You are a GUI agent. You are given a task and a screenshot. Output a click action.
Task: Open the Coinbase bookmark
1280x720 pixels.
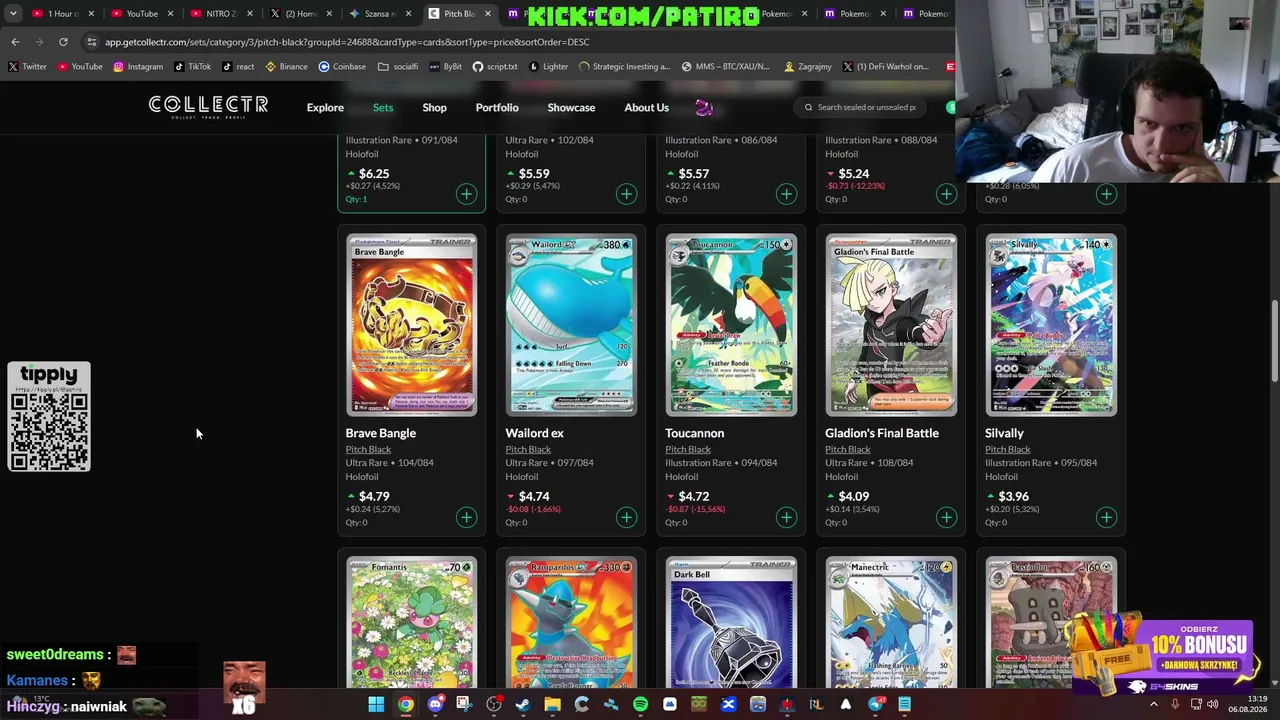point(342,67)
